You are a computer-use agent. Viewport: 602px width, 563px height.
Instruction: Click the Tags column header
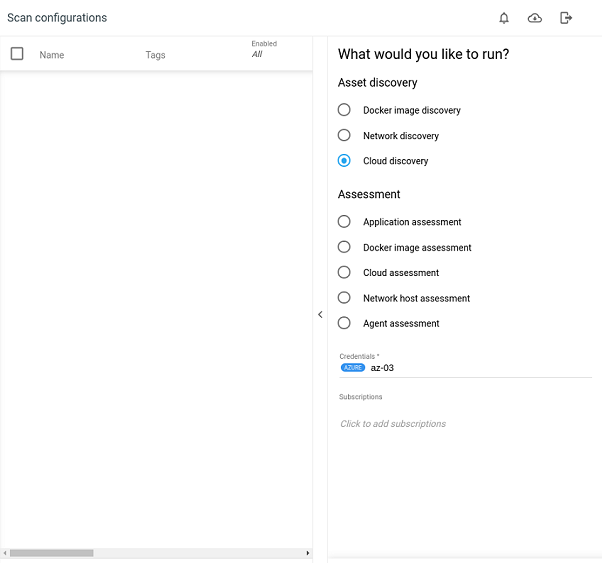click(x=155, y=55)
